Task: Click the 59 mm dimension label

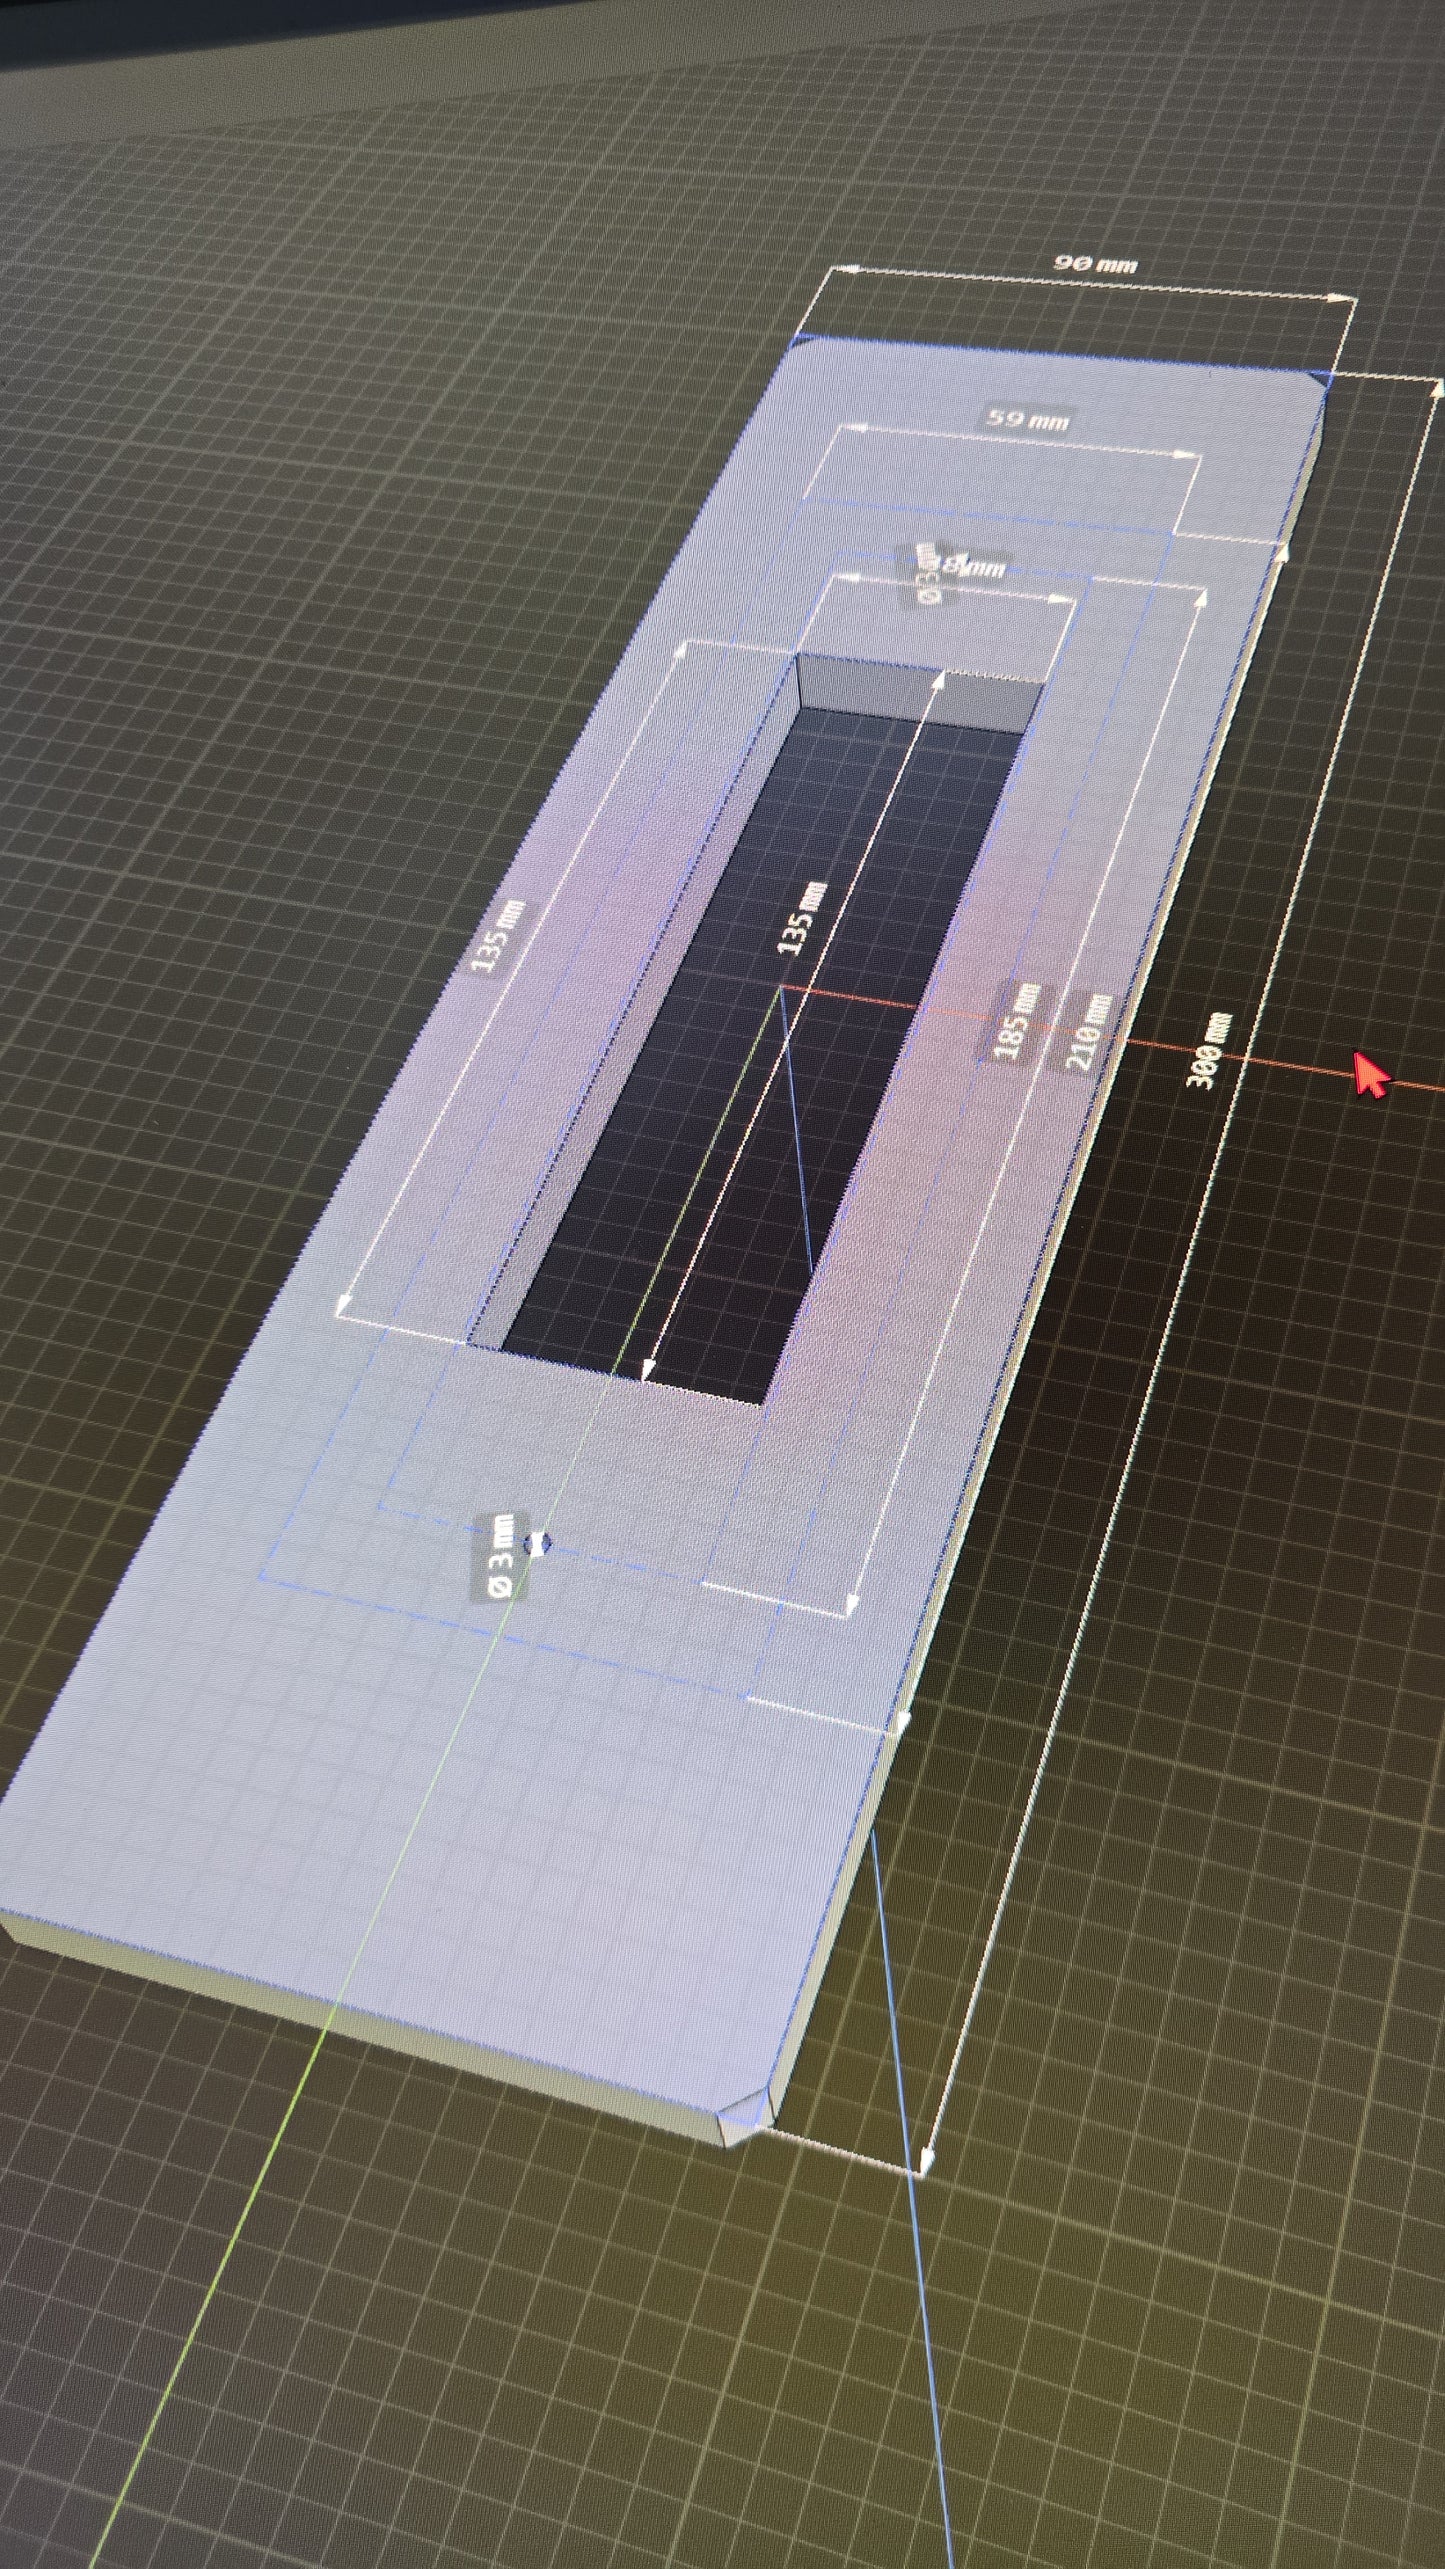Action: click(x=1027, y=419)
